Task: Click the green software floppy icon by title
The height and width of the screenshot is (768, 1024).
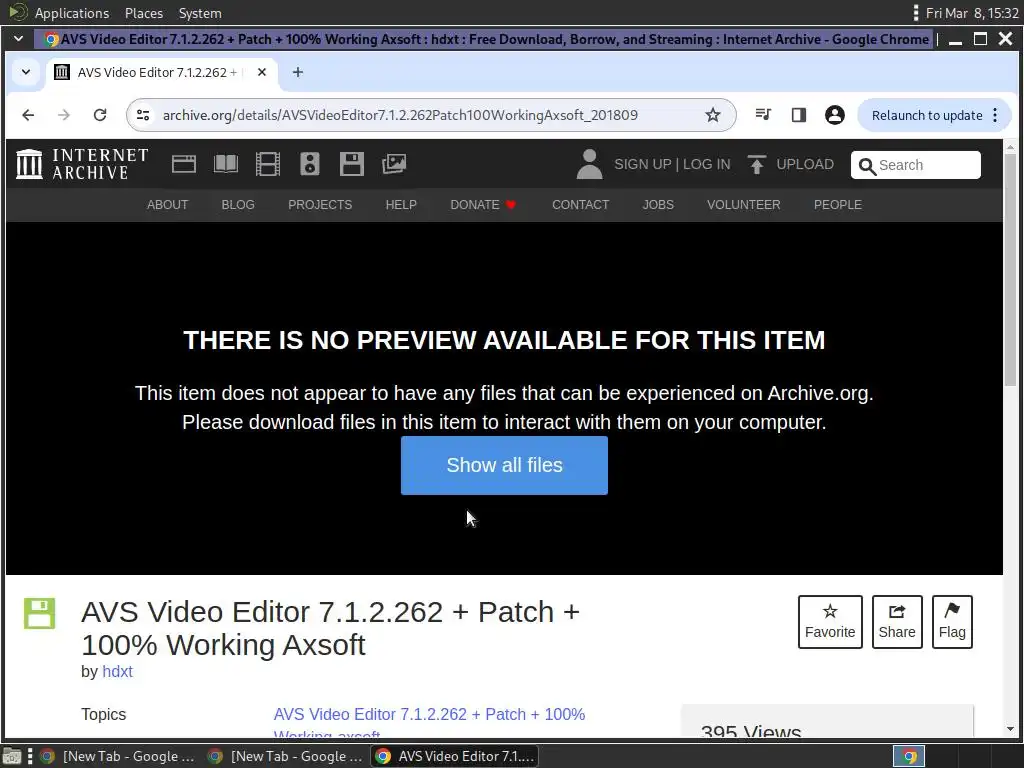Action: click(39, 613)
